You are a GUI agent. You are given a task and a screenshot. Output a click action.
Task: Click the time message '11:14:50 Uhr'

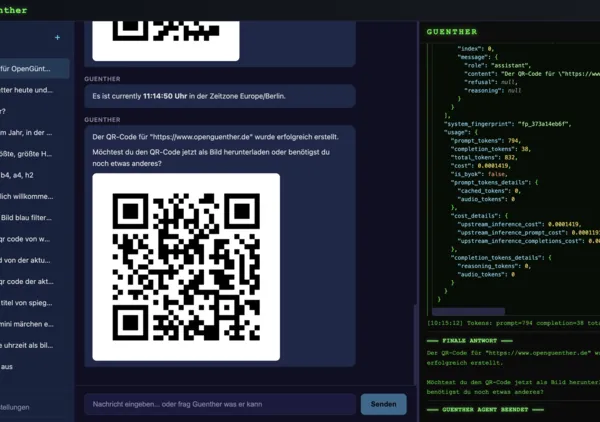tap(165, 96)
